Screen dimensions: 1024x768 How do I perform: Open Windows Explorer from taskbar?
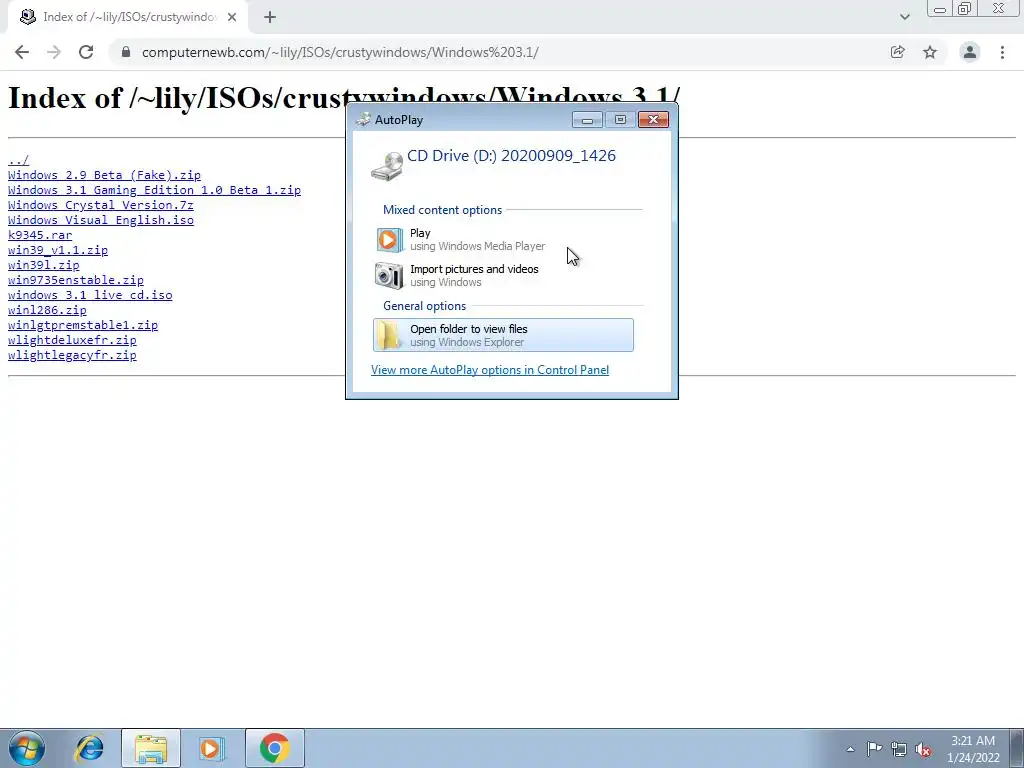point(151,748)
